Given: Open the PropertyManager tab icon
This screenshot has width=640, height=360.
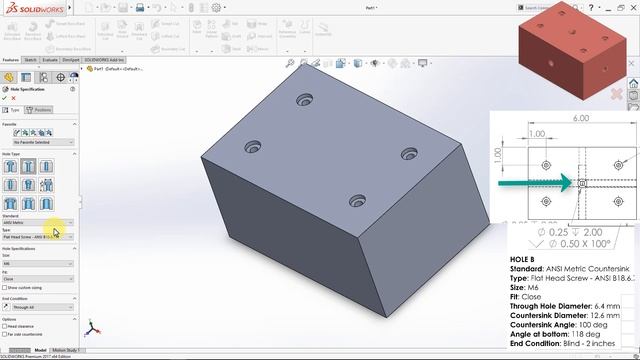Looking at the screenshot, I should click(26, 77).
